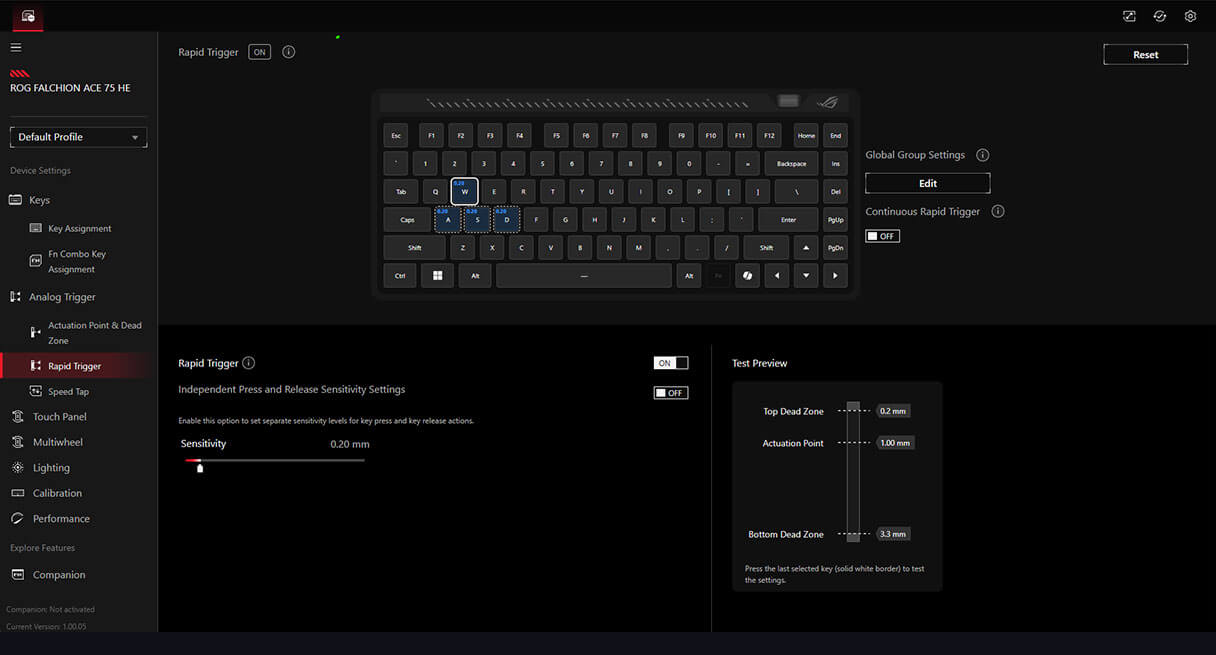Click the device tab icon at top left
Image resolution: width=1216 pixels, height=655 pixels.
point(28,16)
